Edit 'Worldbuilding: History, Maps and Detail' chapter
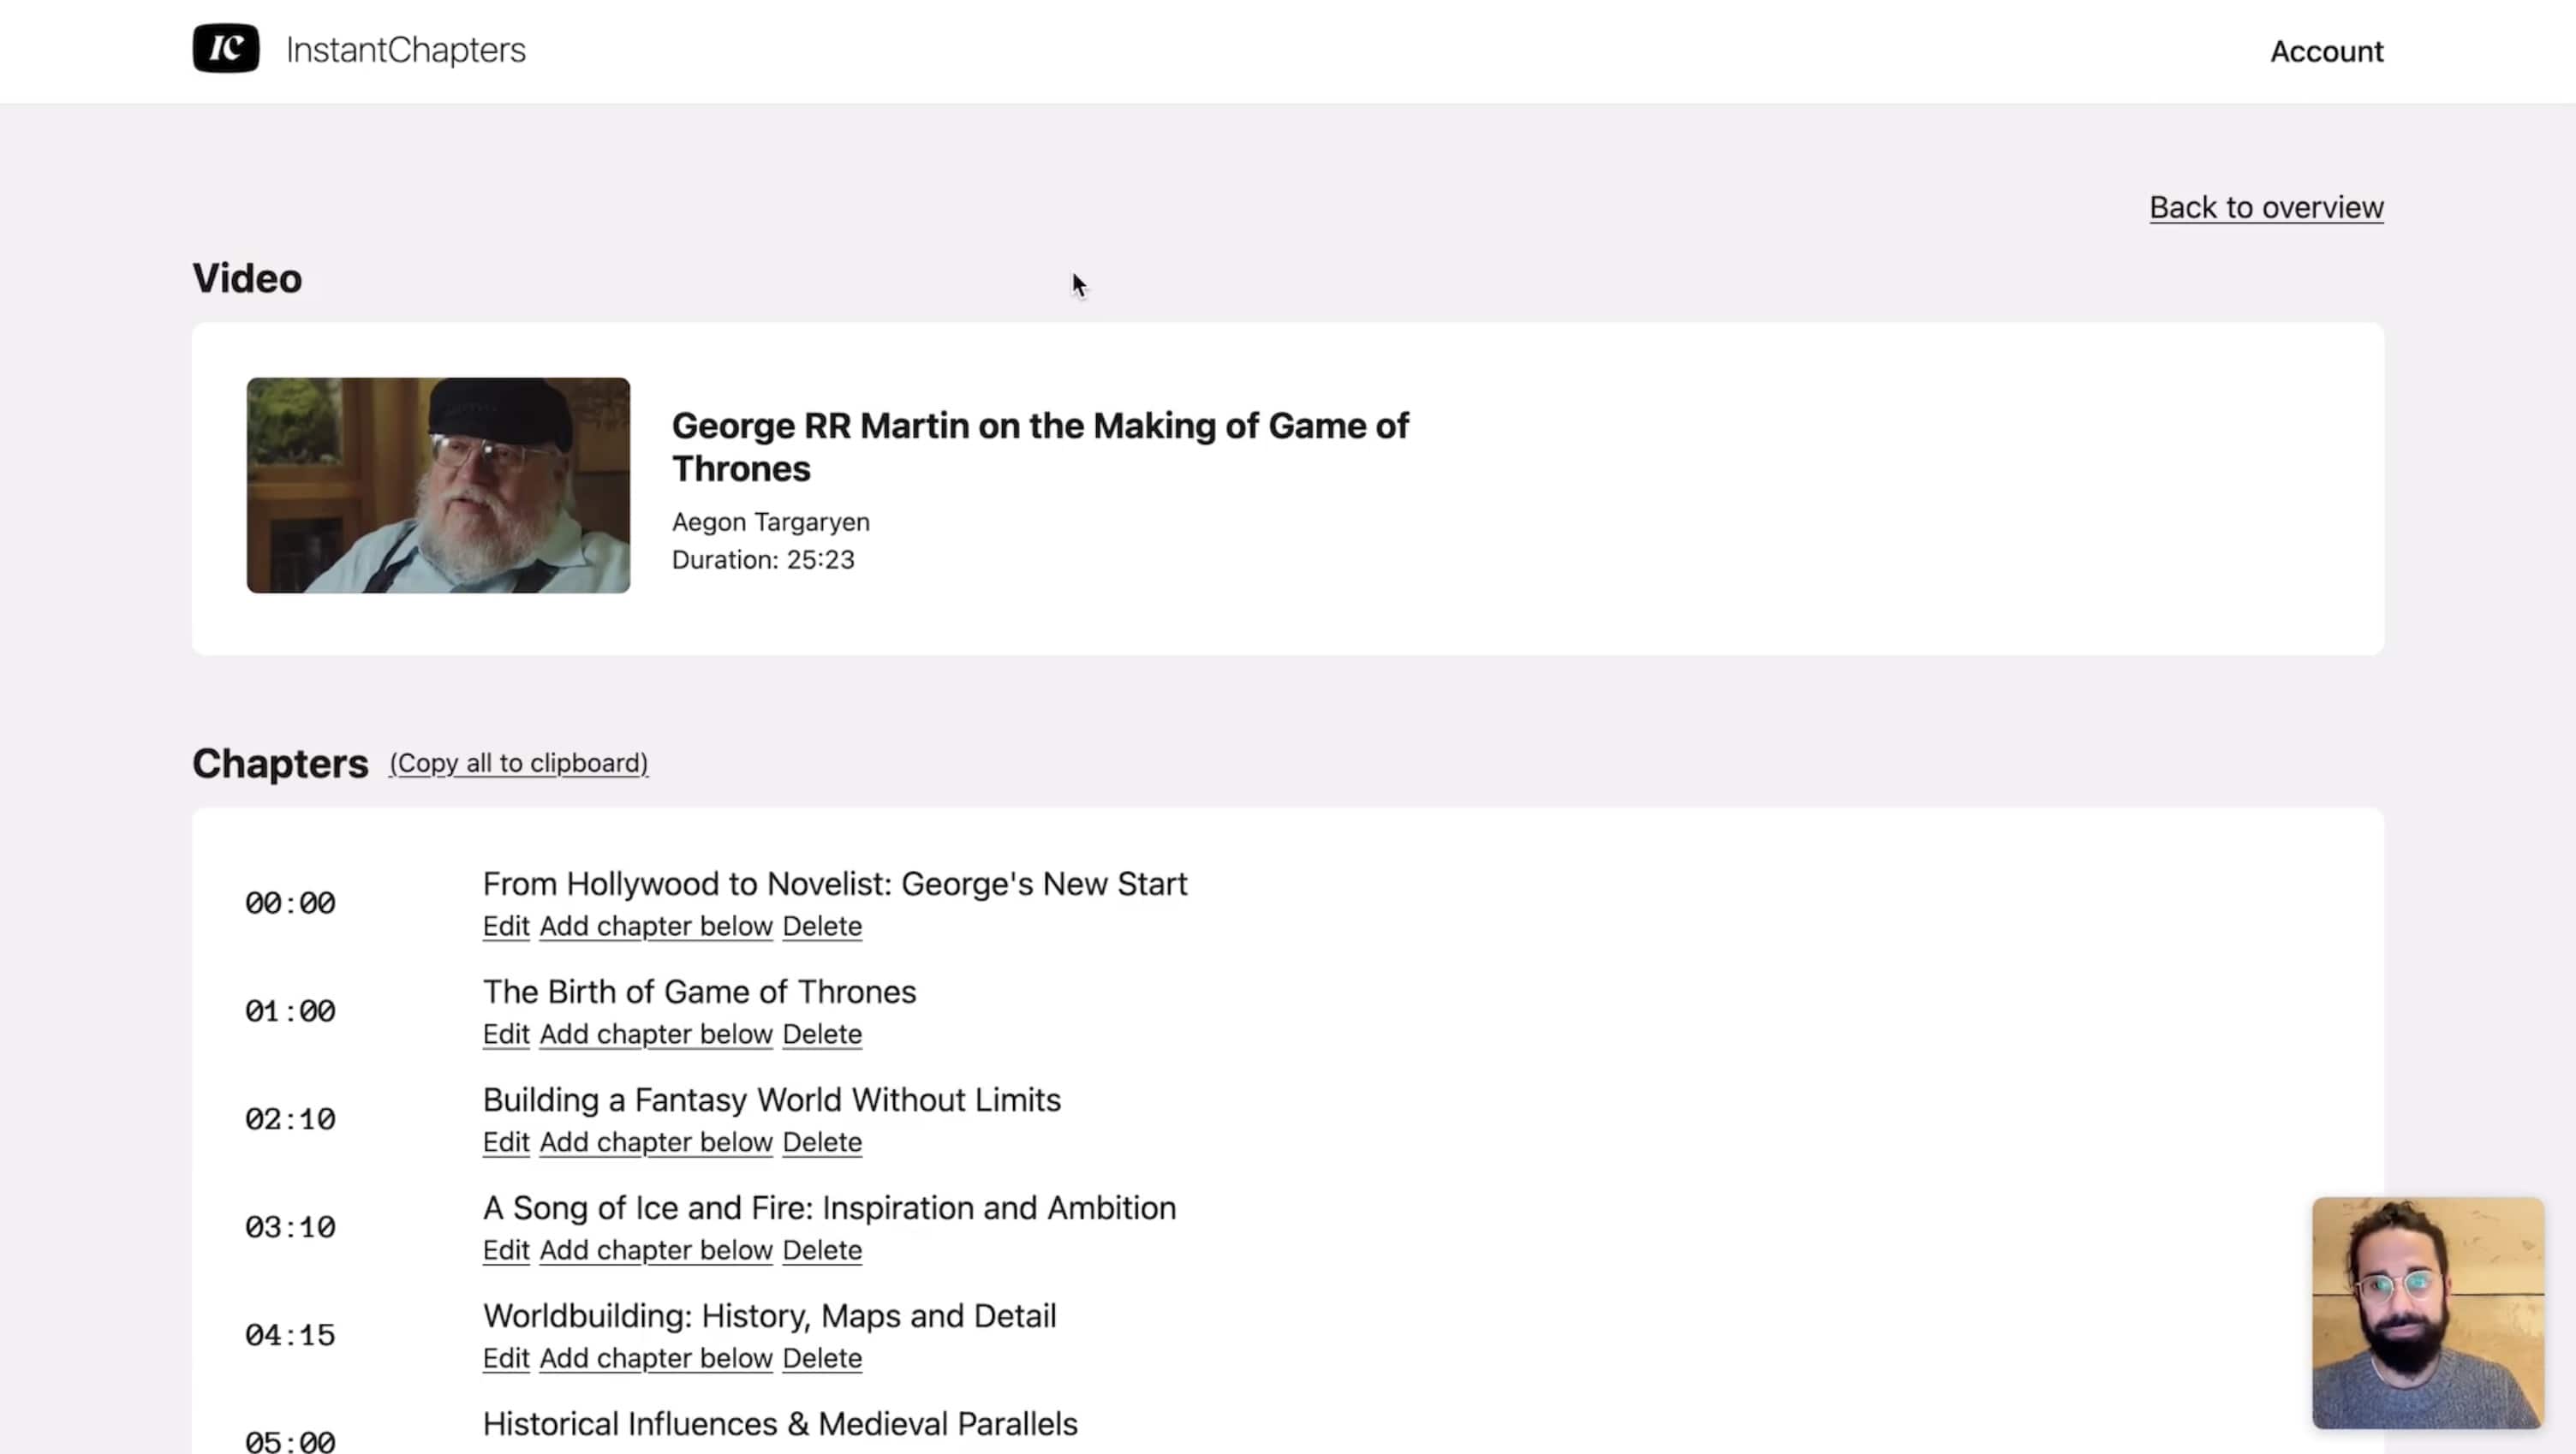This screenshot has height=1454, width=2576. (506, 1358)
